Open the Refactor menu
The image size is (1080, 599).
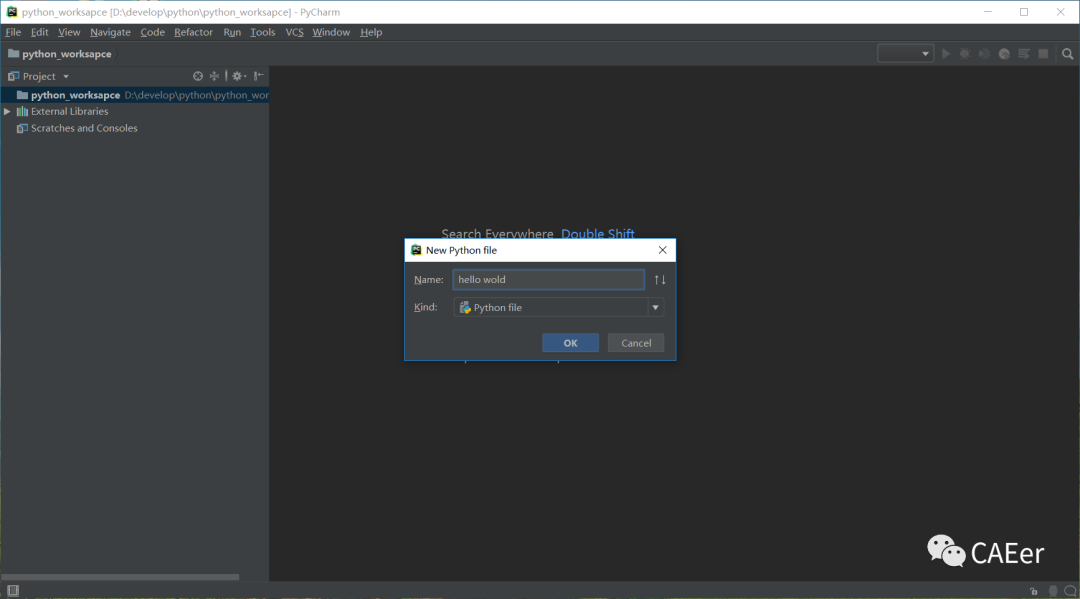coord(194,32)
